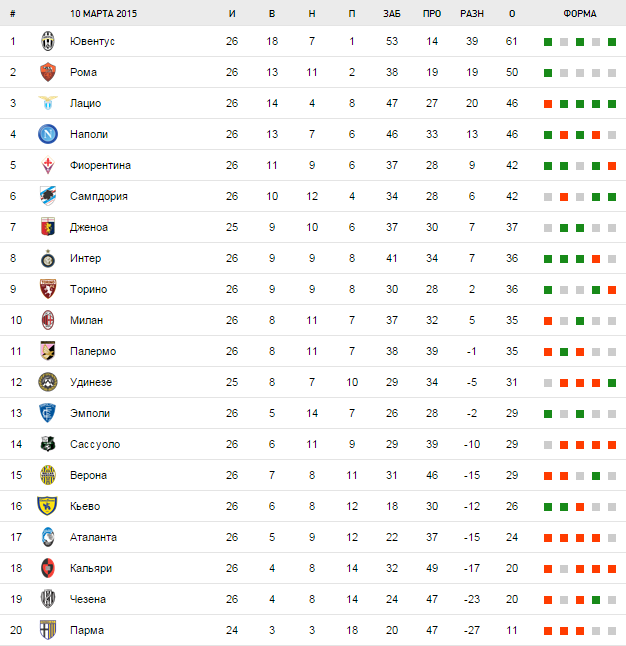
Task: Click the Milan club crest icon
Action: [x=47, y=321]
